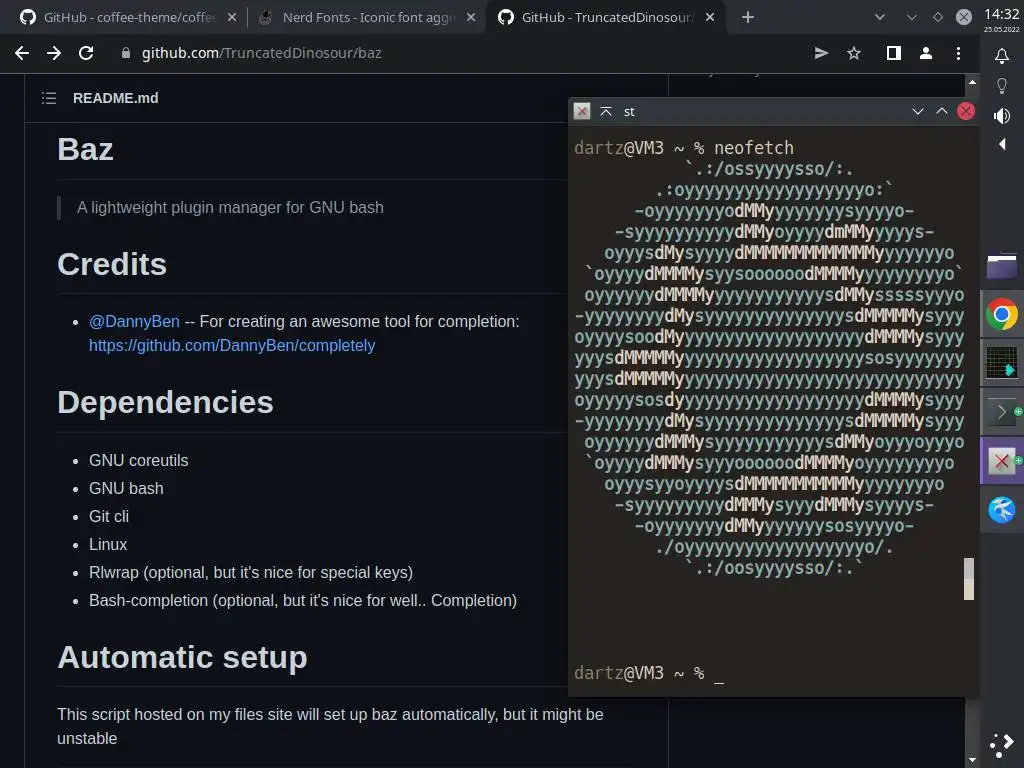Open the notifications bell in panel
Screen dimensions: 1024x768
[1002, 56]
